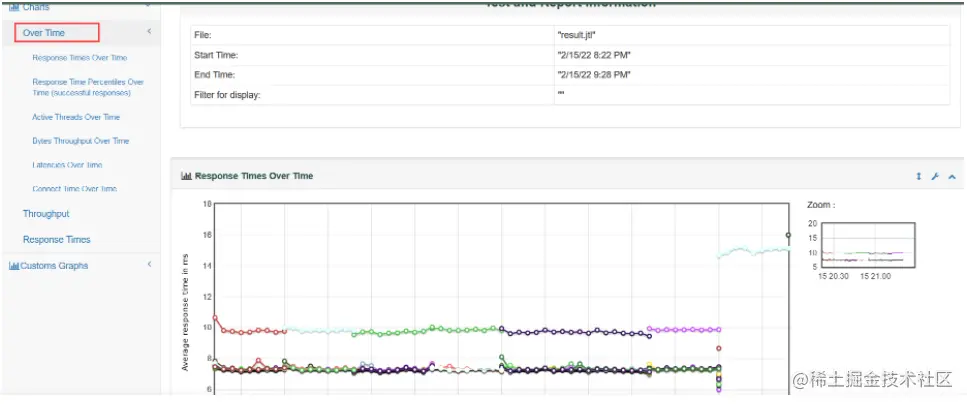Screen dimensions: 967x404
Task: Open Response Time Percentiles Over Time link
Action: click(x=88, y=87)
